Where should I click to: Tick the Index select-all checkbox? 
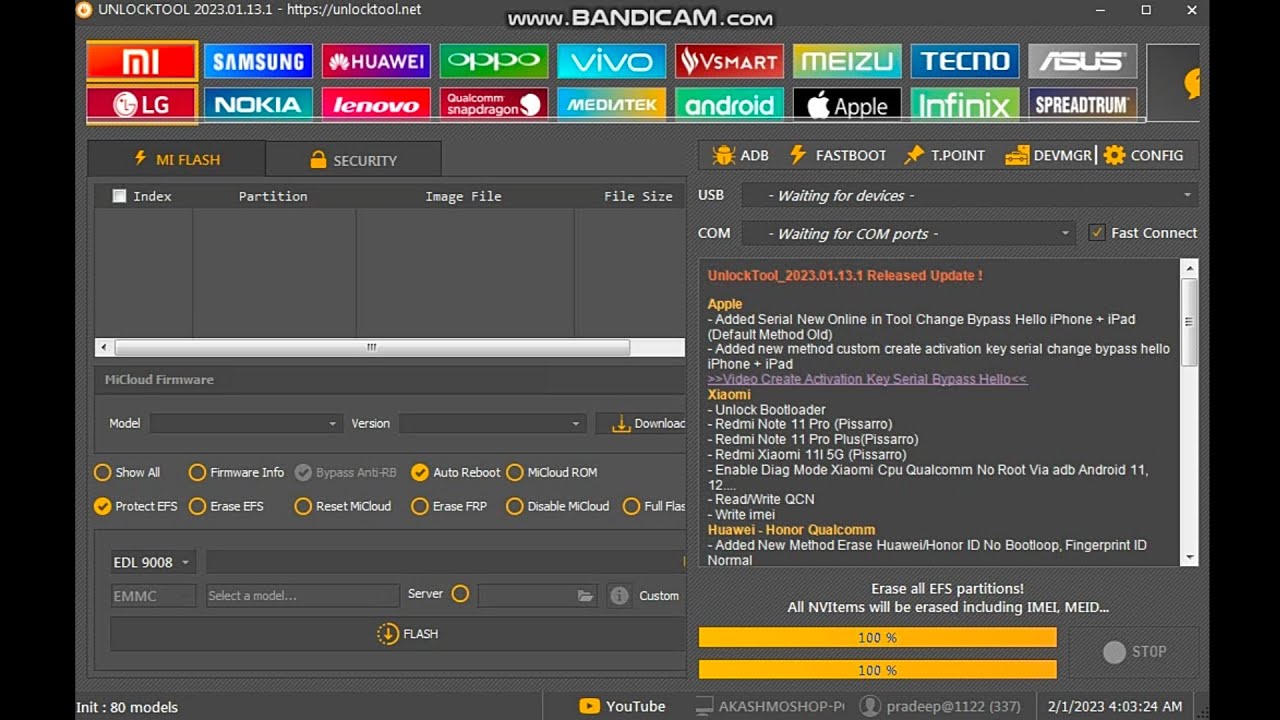point(120,196)
